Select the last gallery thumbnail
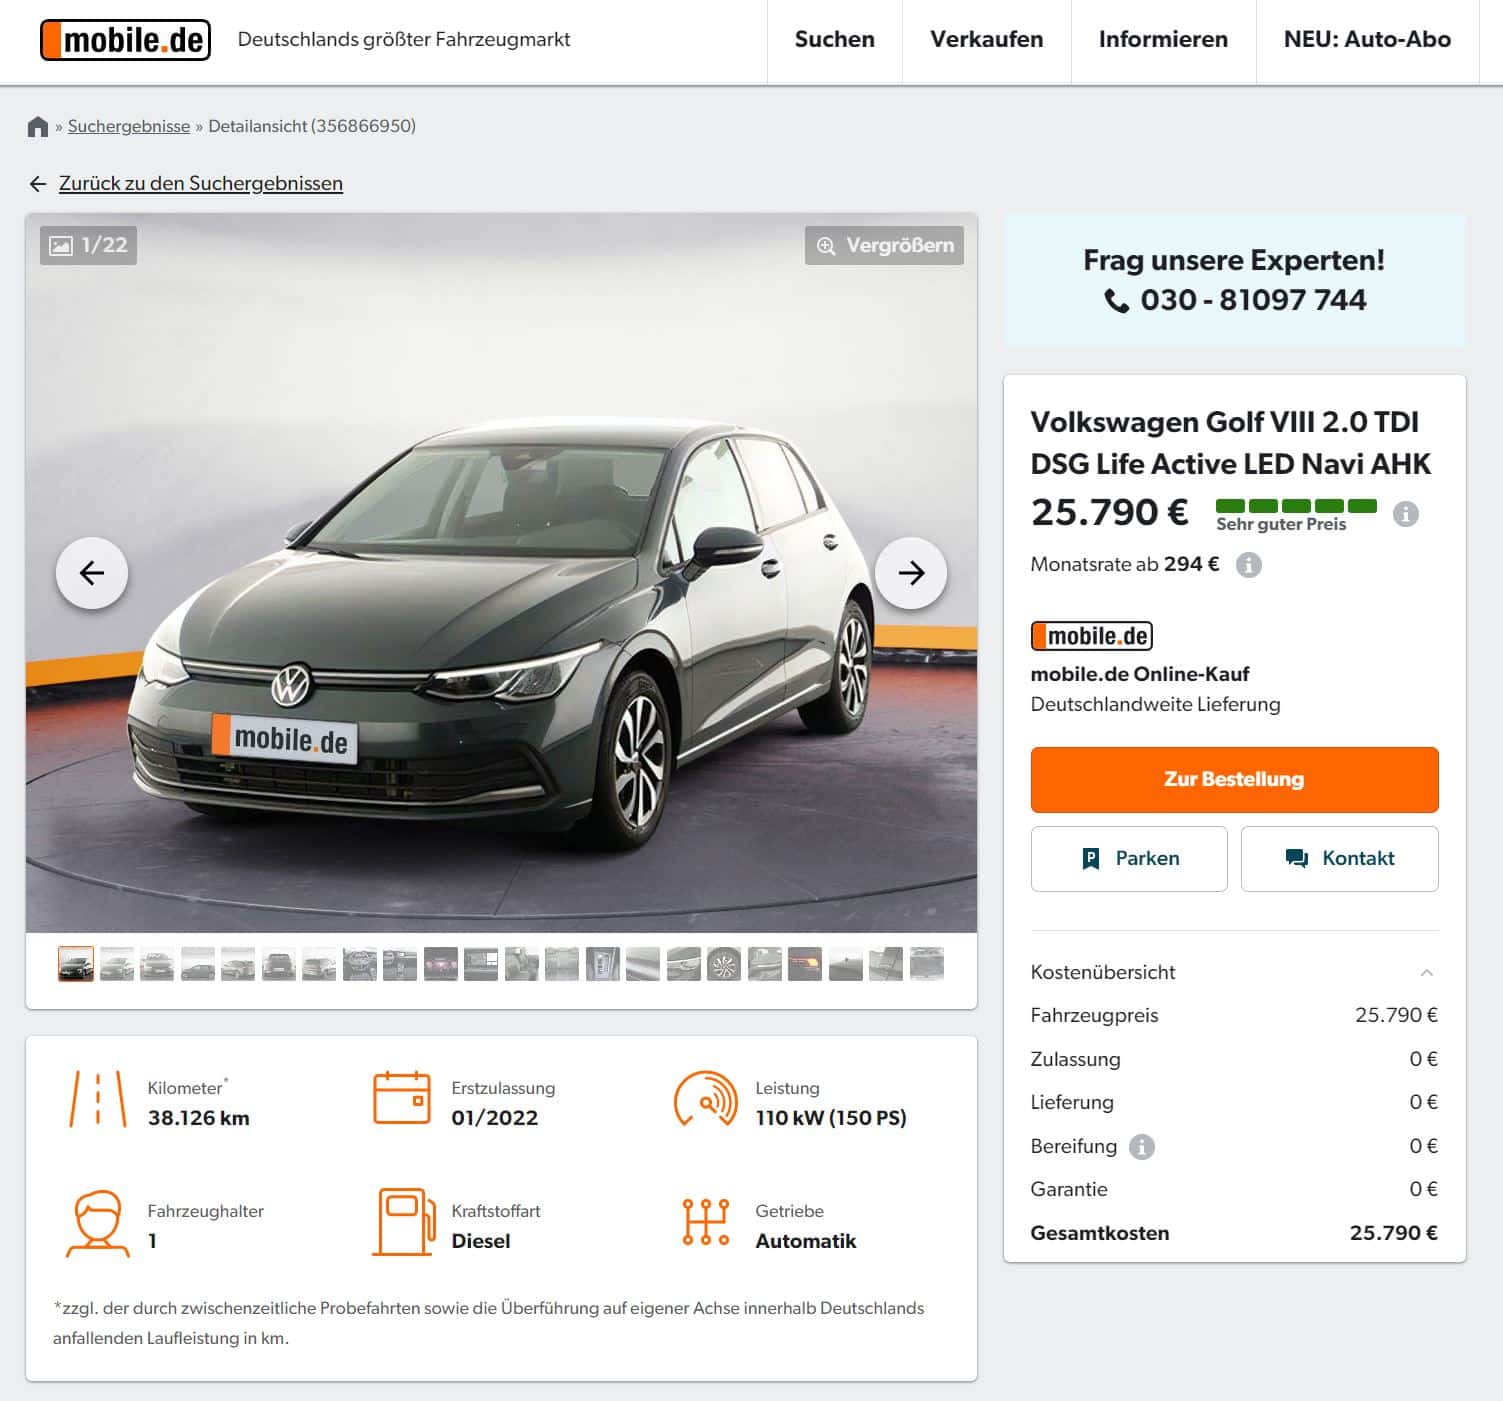Image resolution: width=1503 pixels, height=1401 pixels. pos(927,964)
